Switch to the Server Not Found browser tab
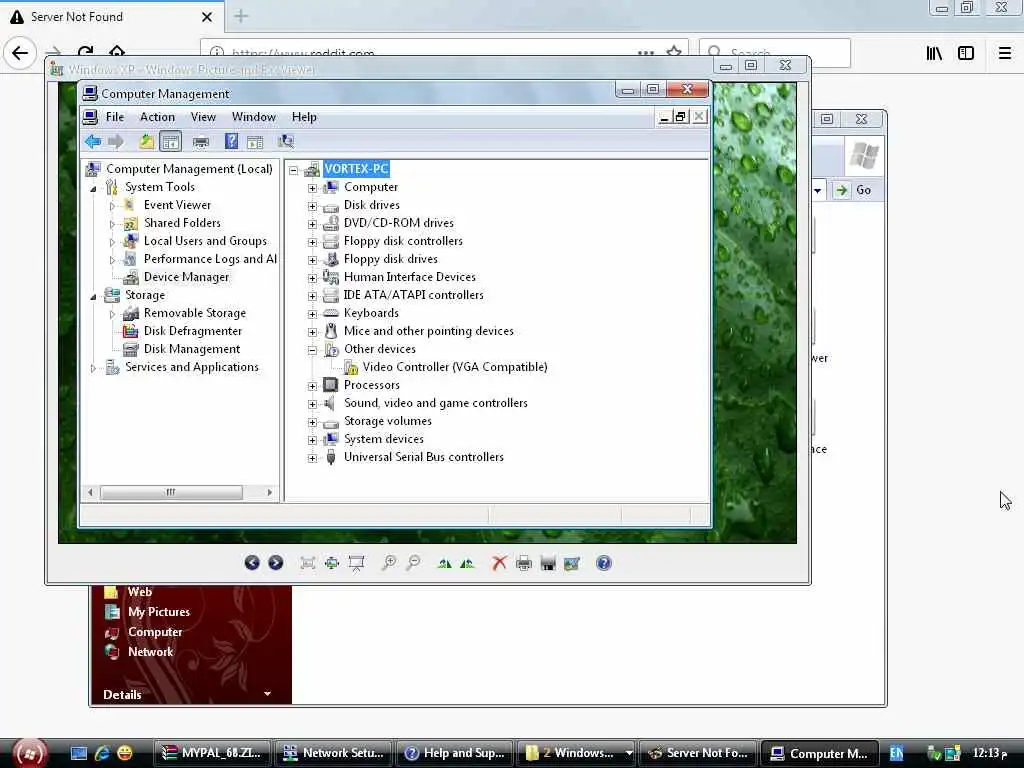Image resolution: width=1024 pixels, height=768 pixels. click(x=111, y=17)
